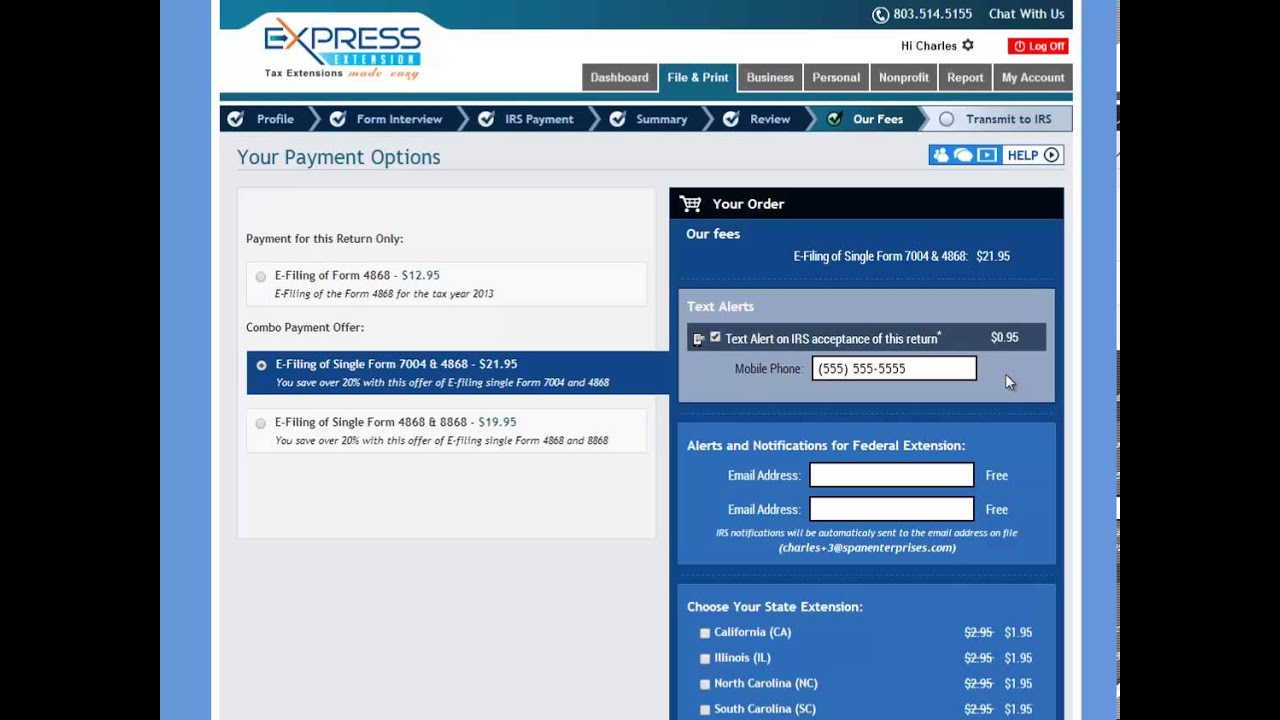Click the phone icon beside 803.514.5155
The height and width of the screenshot is (720, 1280).
pos(880,15)
